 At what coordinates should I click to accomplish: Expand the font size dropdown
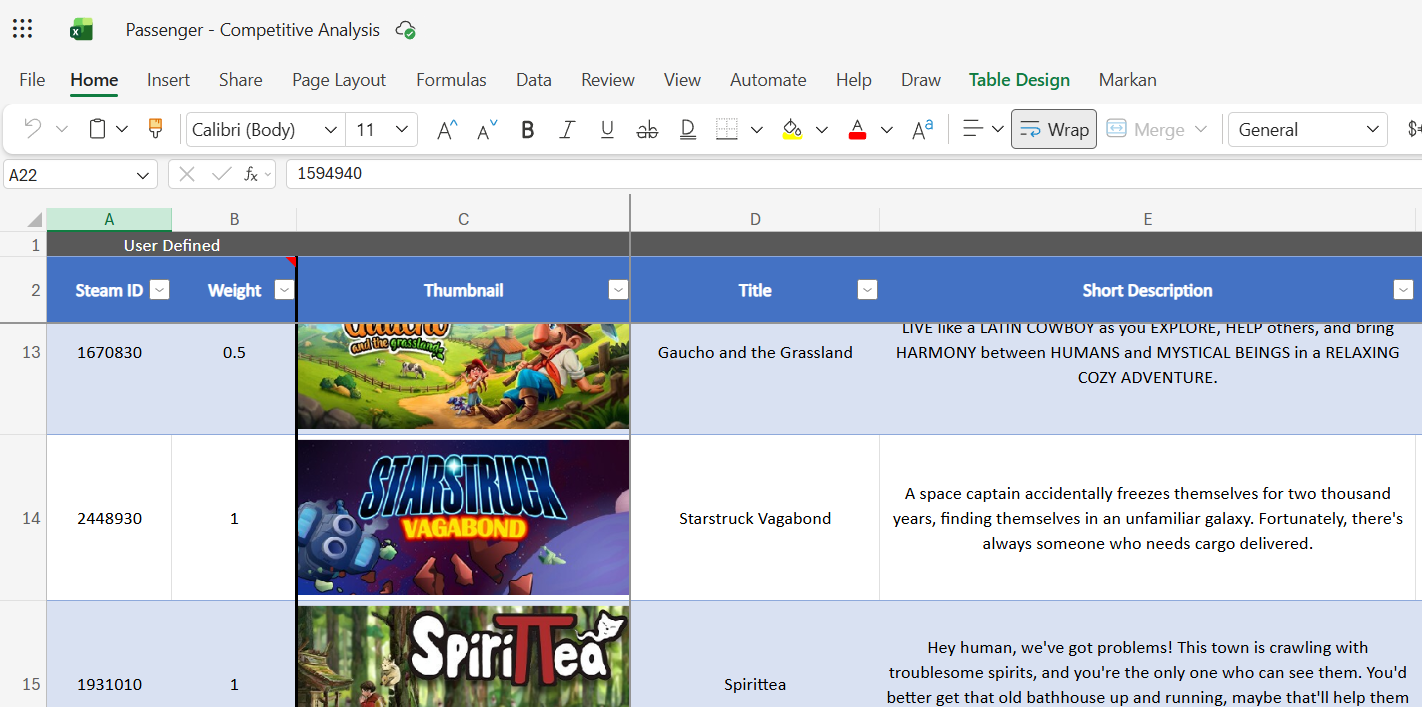(401, 129)
